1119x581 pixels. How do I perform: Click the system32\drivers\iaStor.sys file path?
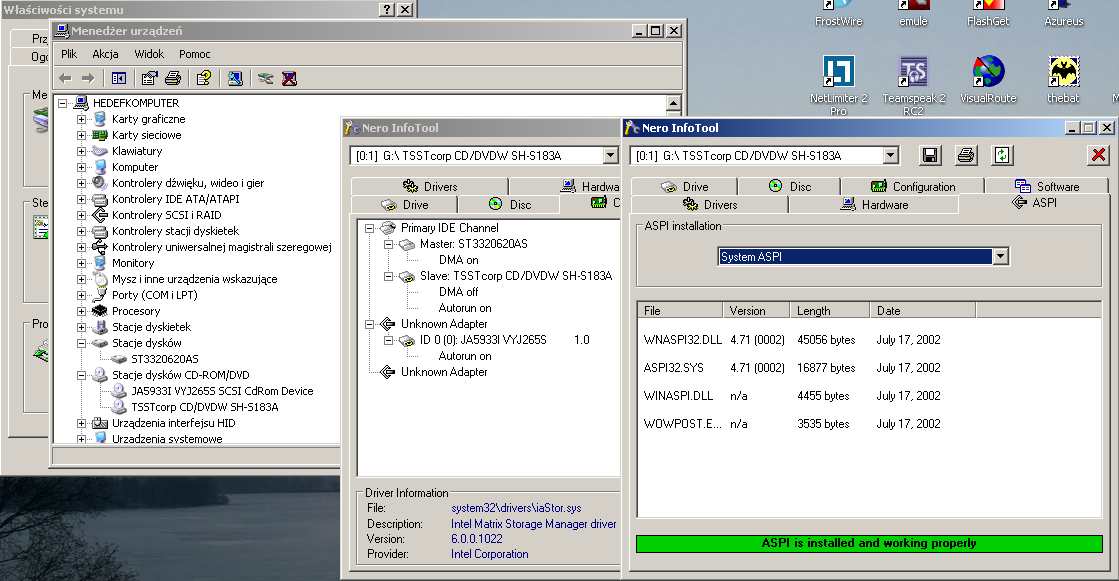coord(516,508)
